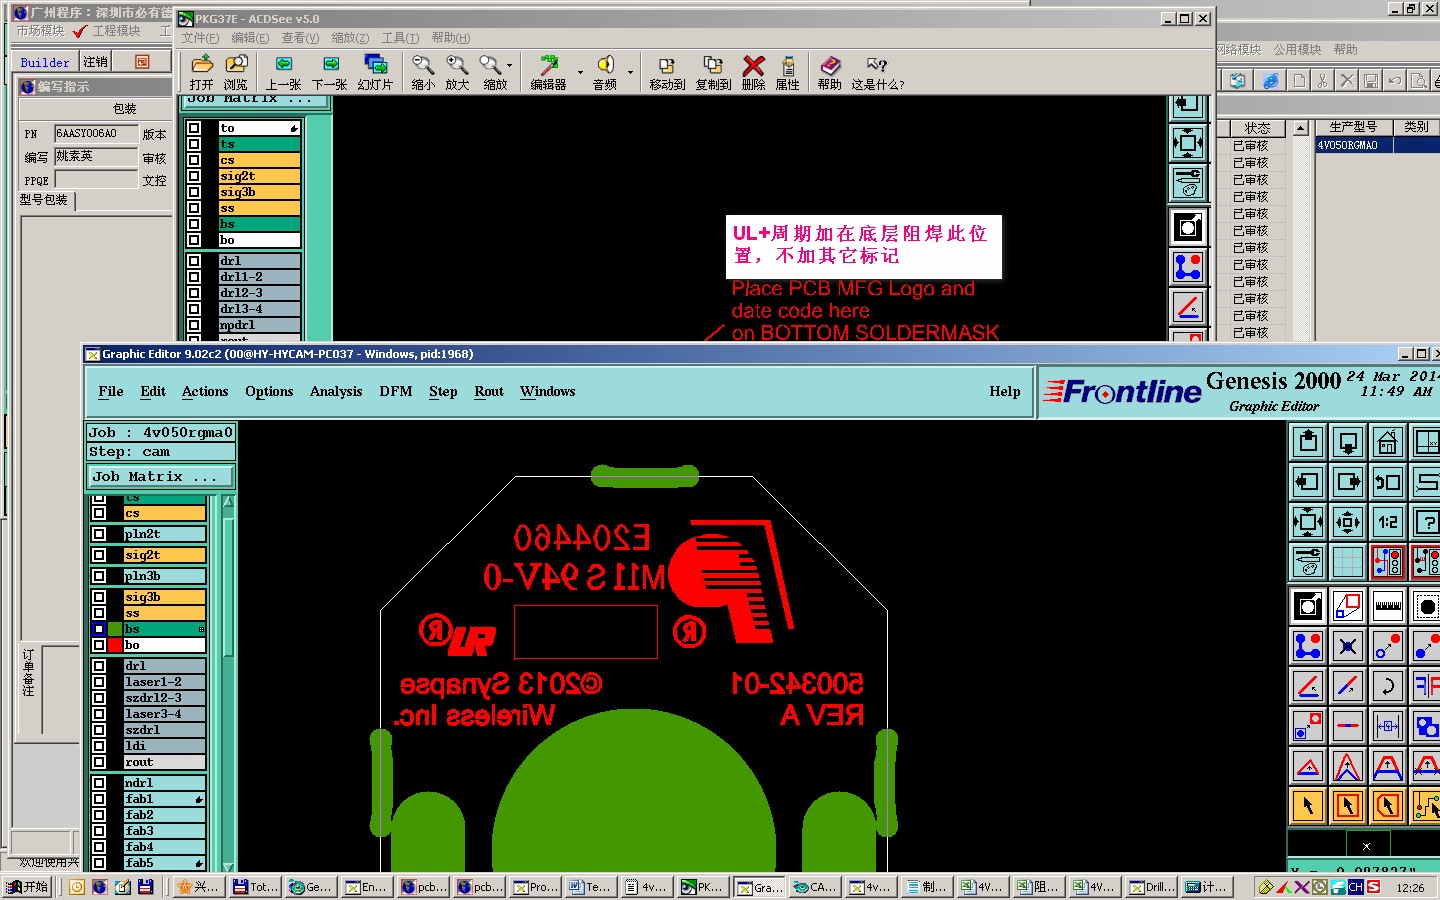Image resolution: width=1440 pixels, height=900 pixels.
Task: Click the rotate arrow icon
Action: pyautogui.click(x=1388, y=686)
